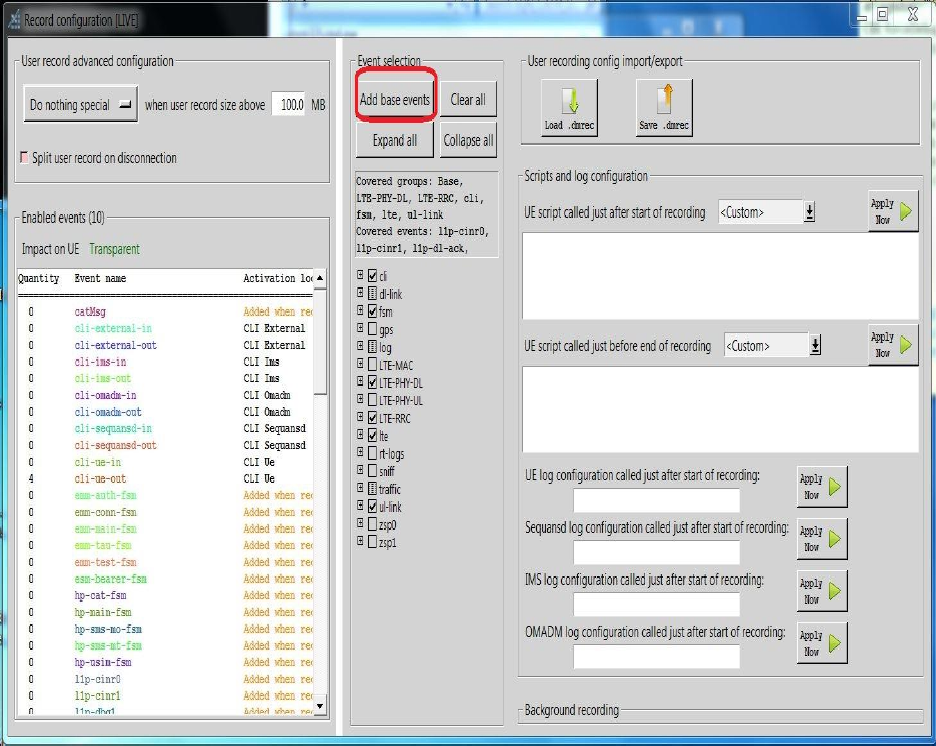Toggle Split user record on disconnection
The height and width of the screenshot is (746, 936).
(24, 158)
